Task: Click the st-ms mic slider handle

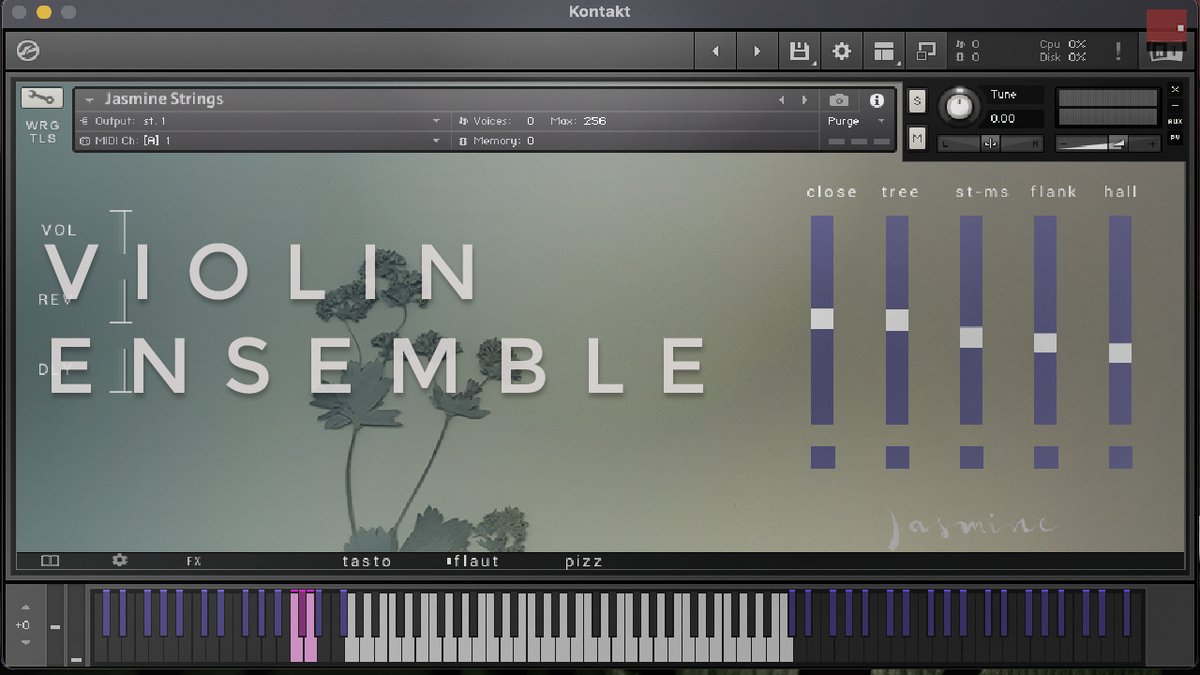Action: pos(971,337)
